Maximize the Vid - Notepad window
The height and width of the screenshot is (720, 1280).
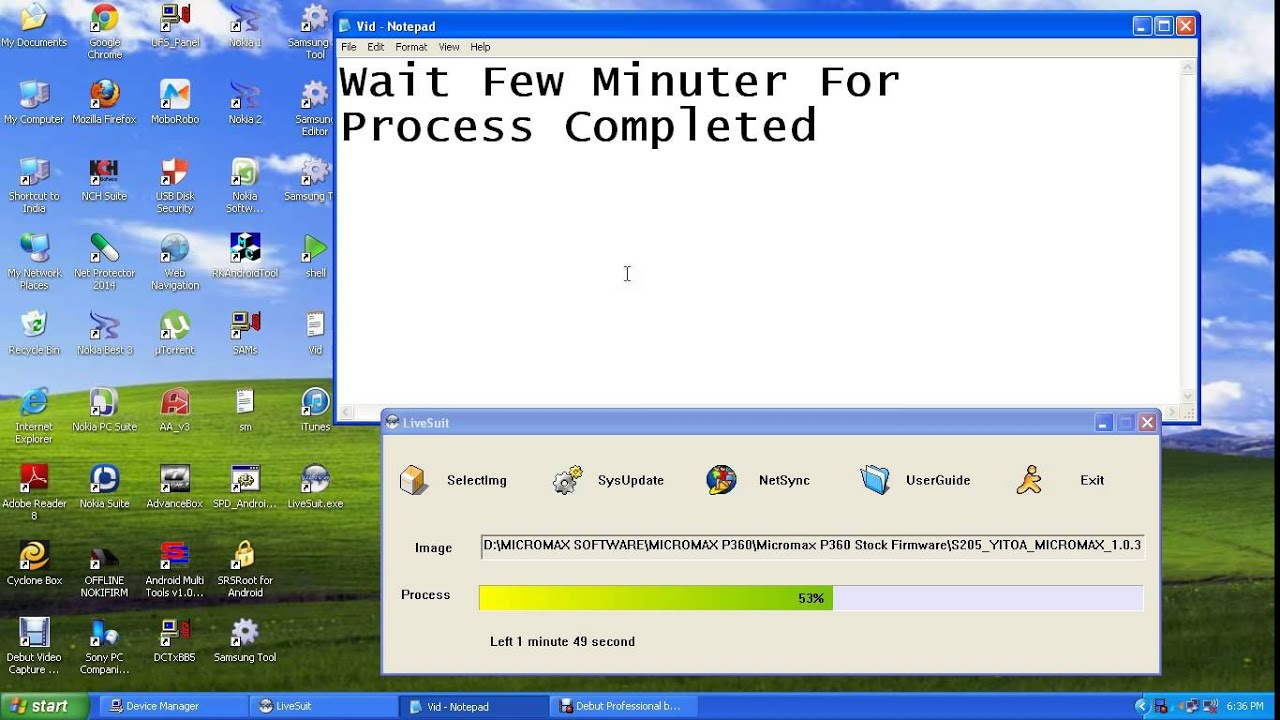(x=1164, y=26)
